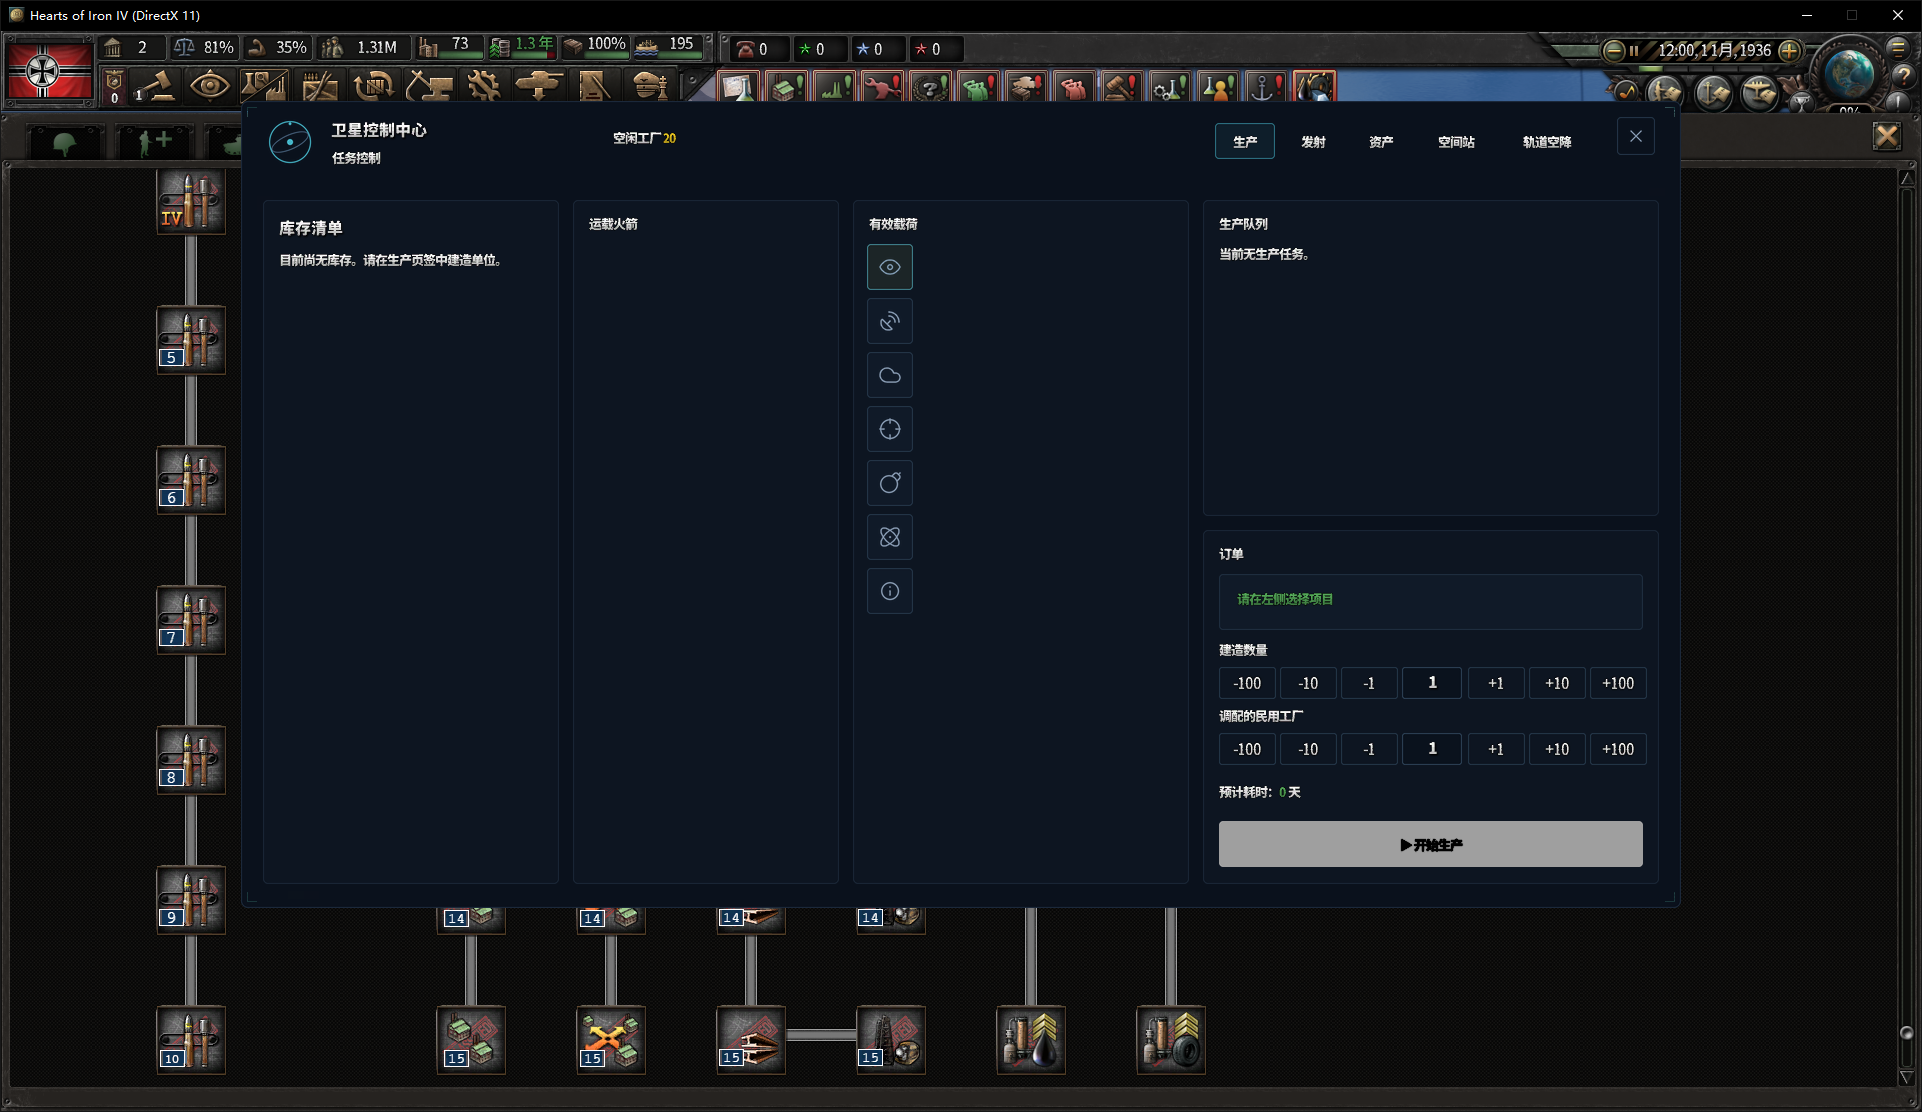This screenshot has height=1112, width=1922.
Task: Open the question mark help button
Action: coord(1903,76)
